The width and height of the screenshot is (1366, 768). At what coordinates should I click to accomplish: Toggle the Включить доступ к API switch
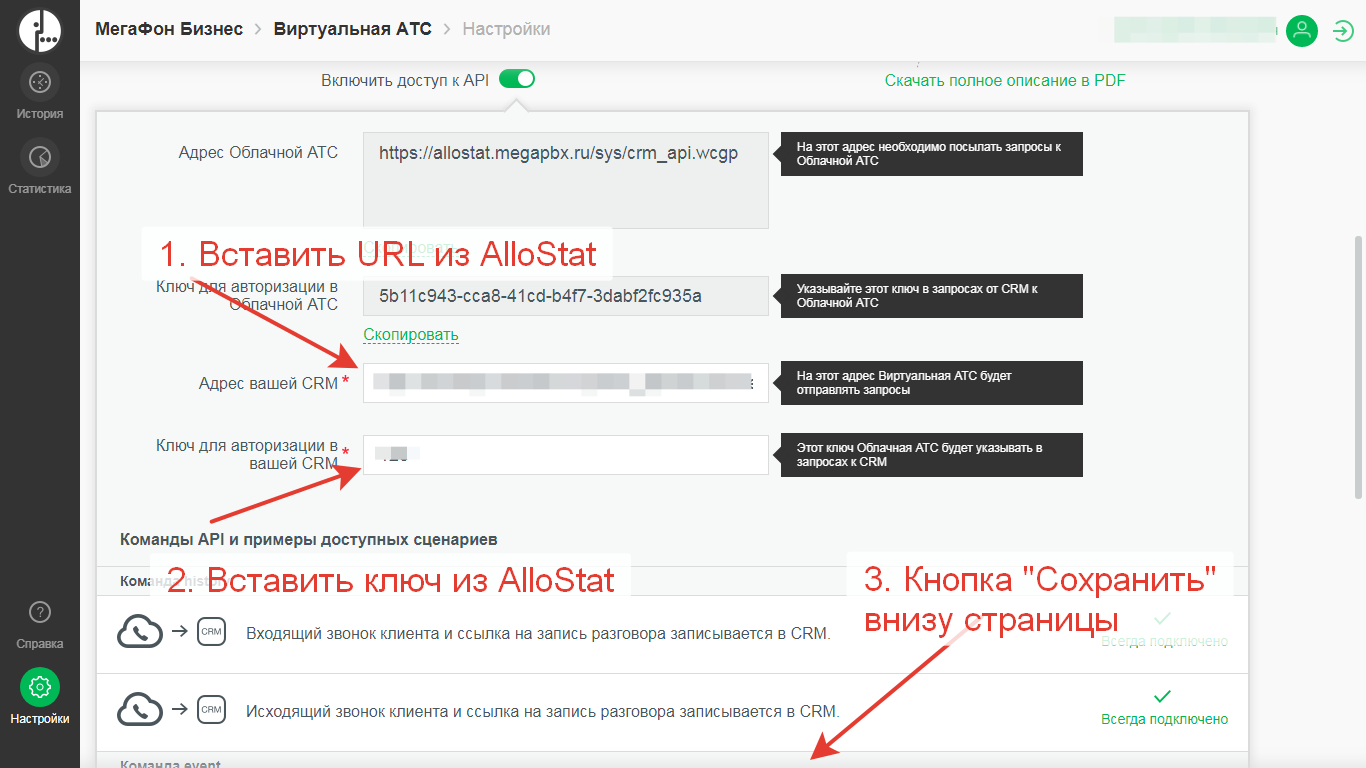pyautogui.click(x=517, y=79)
